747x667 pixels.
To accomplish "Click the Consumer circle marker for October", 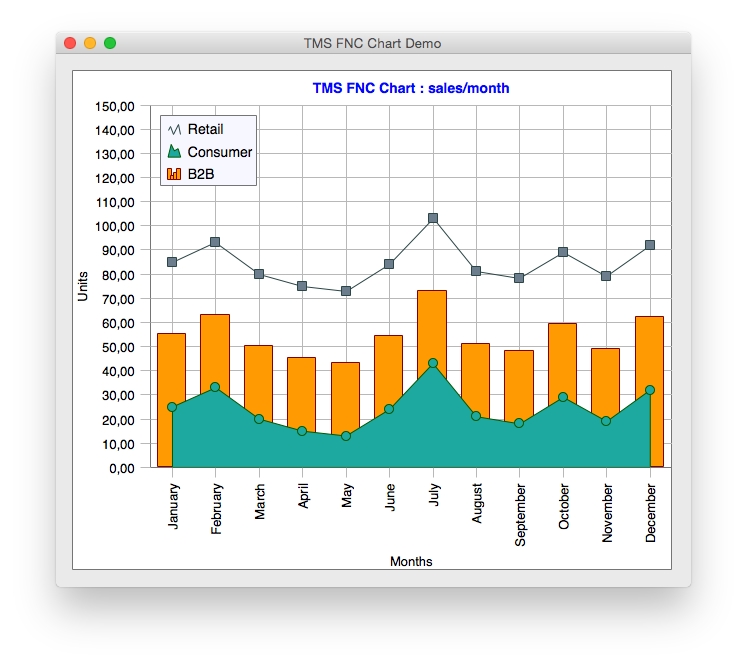I will tap(563, 397).
